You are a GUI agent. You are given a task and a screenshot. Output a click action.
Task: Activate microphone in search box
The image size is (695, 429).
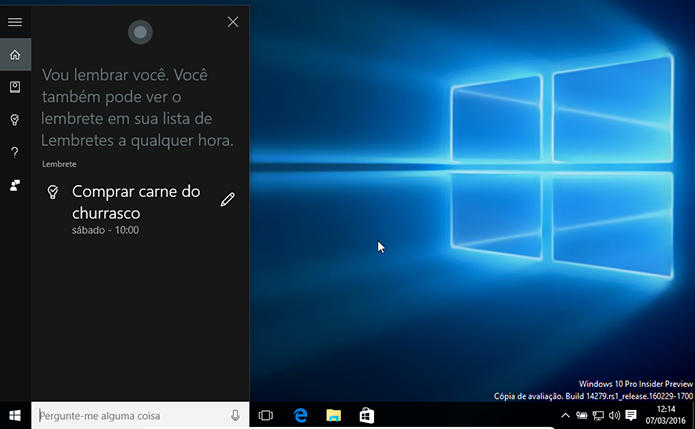click(235, 415)
